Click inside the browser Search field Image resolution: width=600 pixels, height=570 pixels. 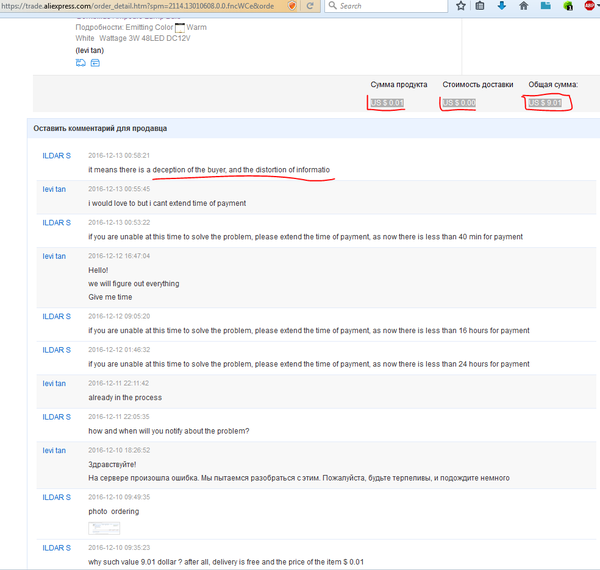click(x=390, y=6)
